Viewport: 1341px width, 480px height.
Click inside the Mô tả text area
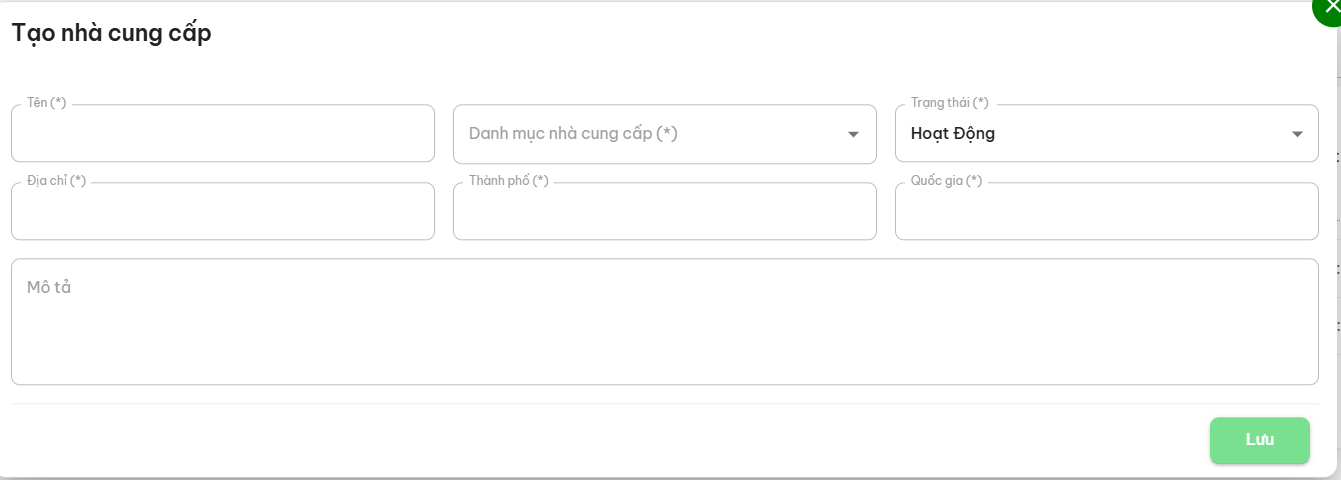(664, 325)
